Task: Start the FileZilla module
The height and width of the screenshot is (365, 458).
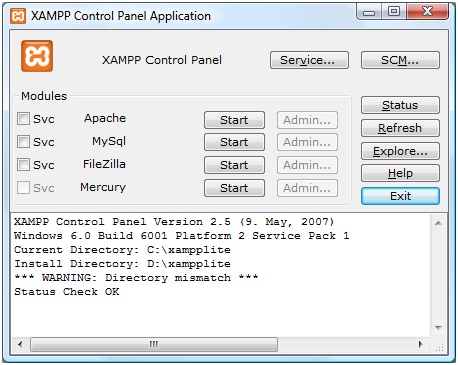Action: click(x=234, y=165)
